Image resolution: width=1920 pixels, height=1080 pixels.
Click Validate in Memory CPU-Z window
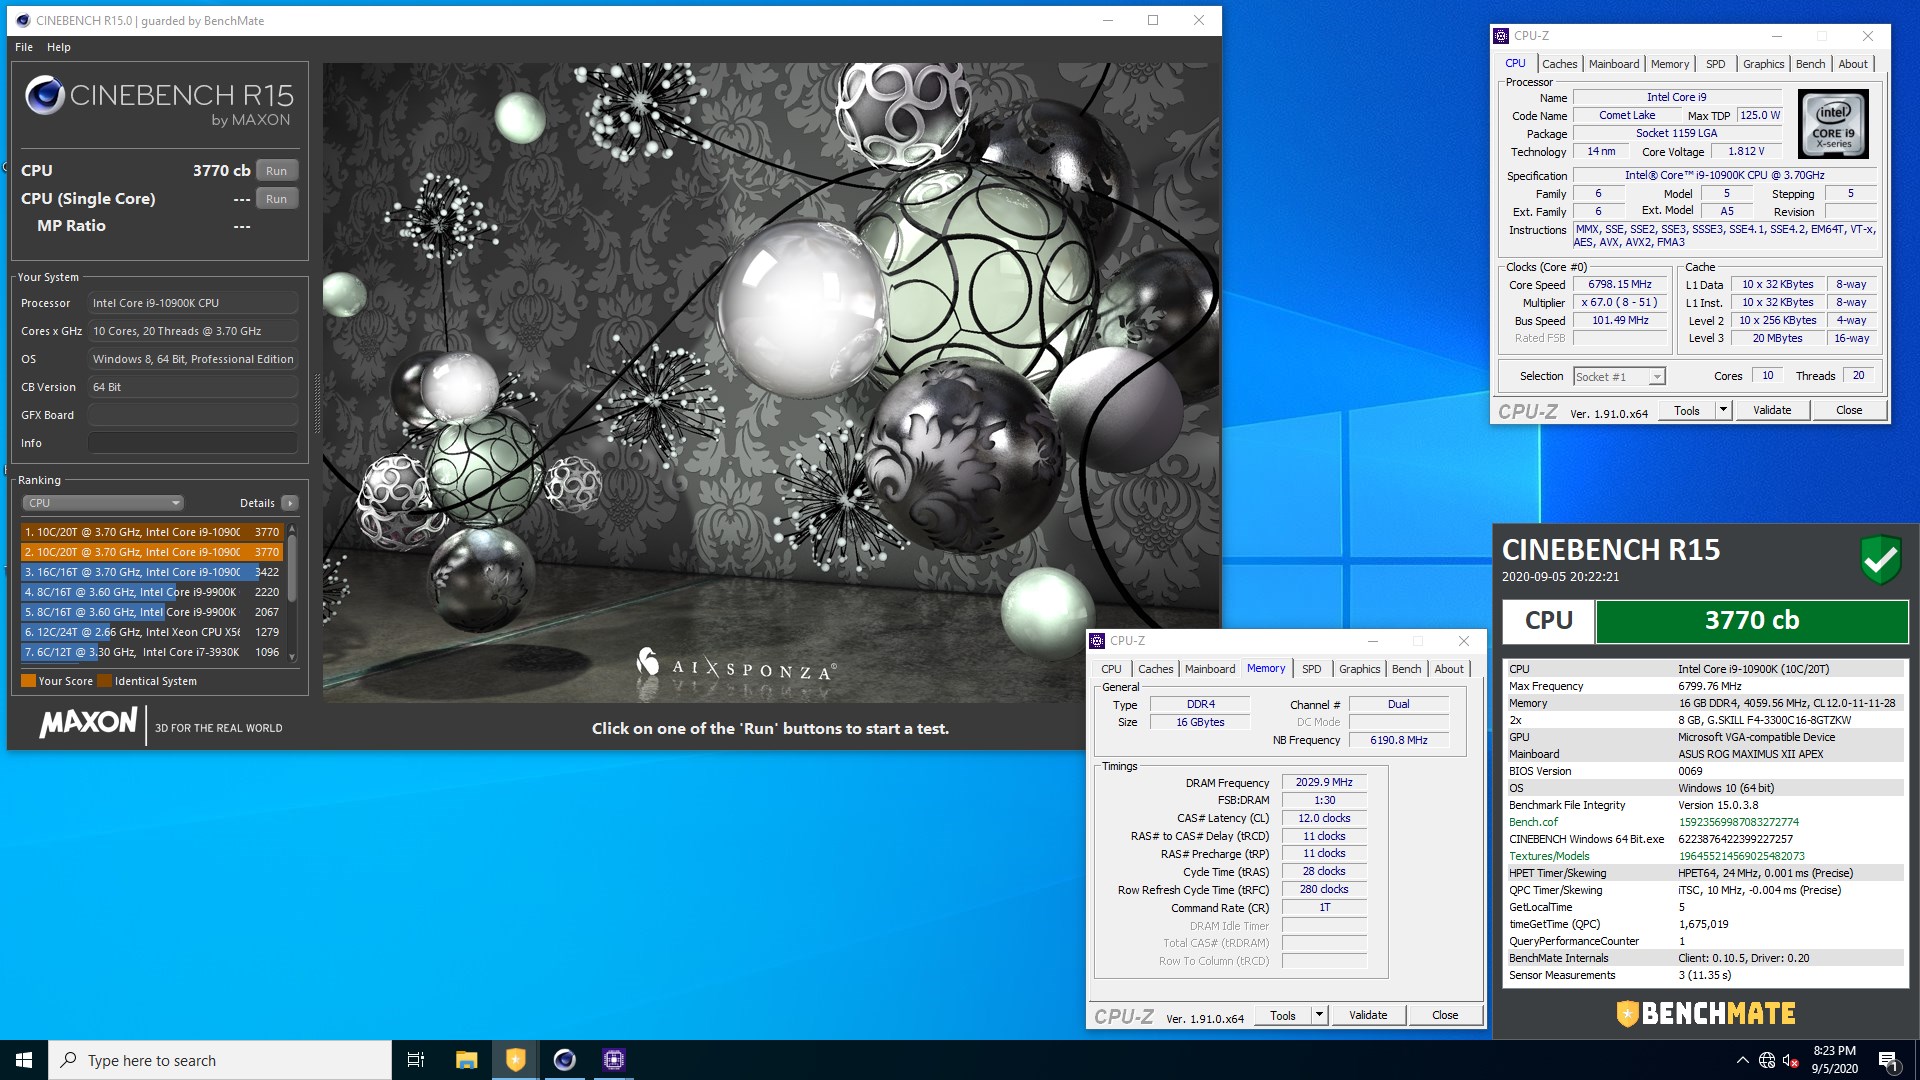[1368, 1015]
